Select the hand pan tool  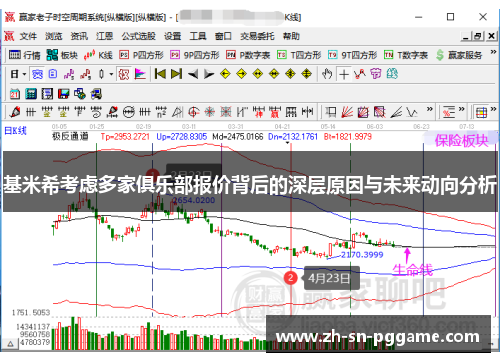pos(327,74)
